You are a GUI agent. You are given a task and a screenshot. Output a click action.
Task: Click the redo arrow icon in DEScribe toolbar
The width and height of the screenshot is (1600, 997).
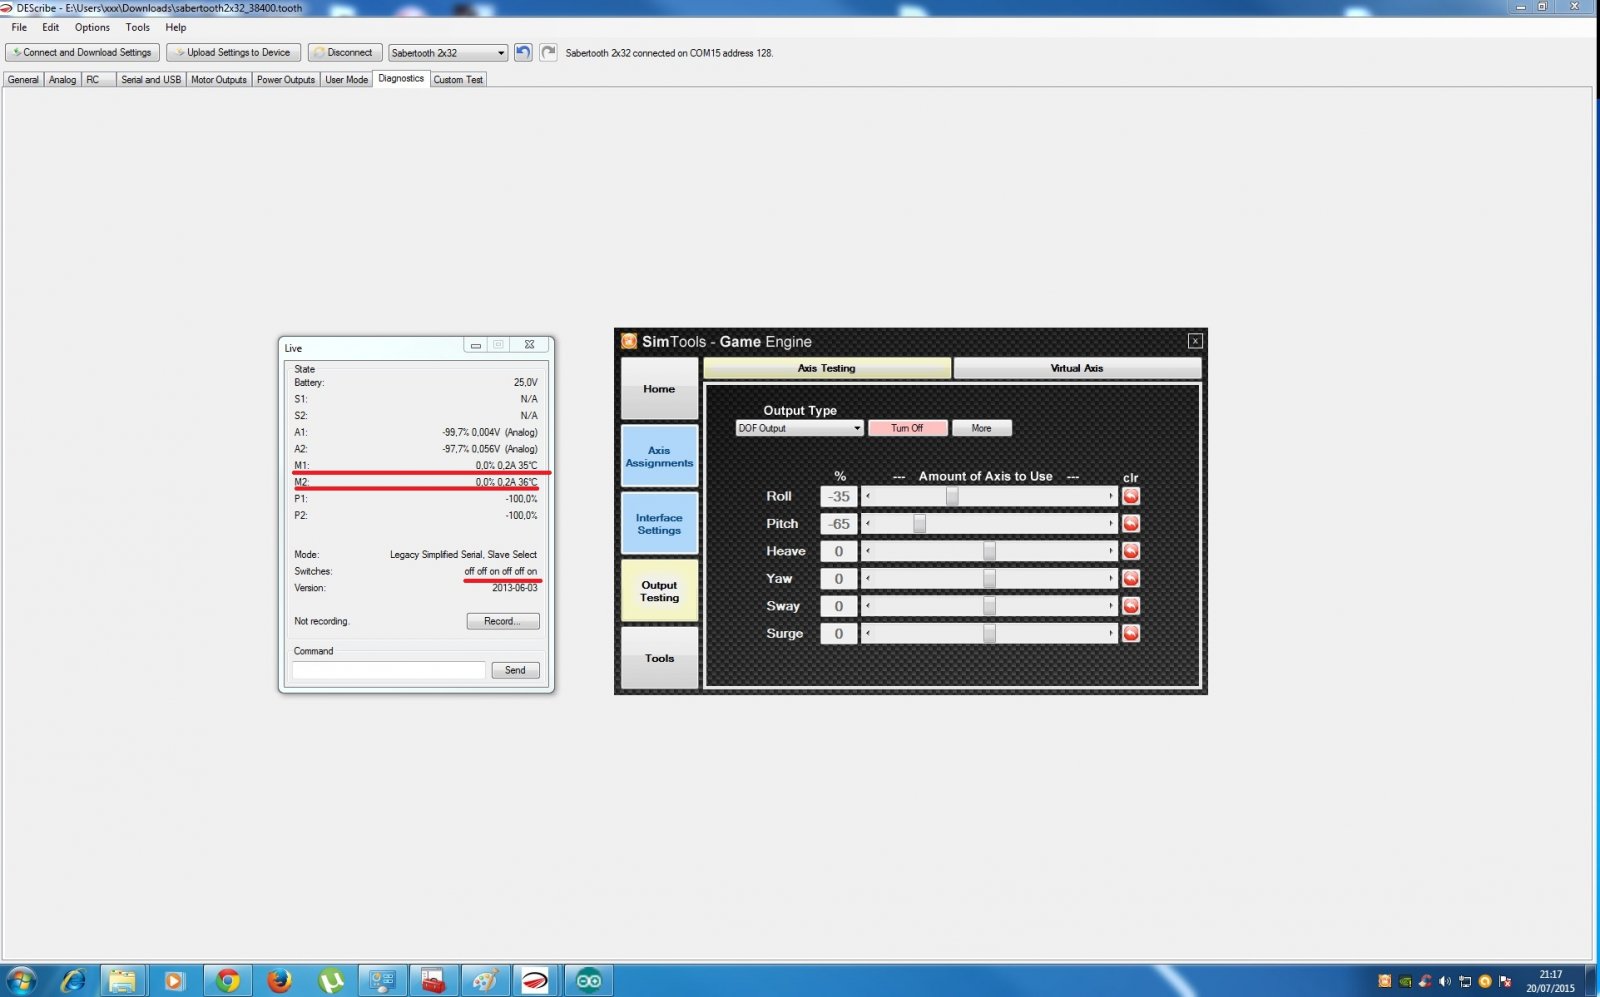[x=548, y=52]
